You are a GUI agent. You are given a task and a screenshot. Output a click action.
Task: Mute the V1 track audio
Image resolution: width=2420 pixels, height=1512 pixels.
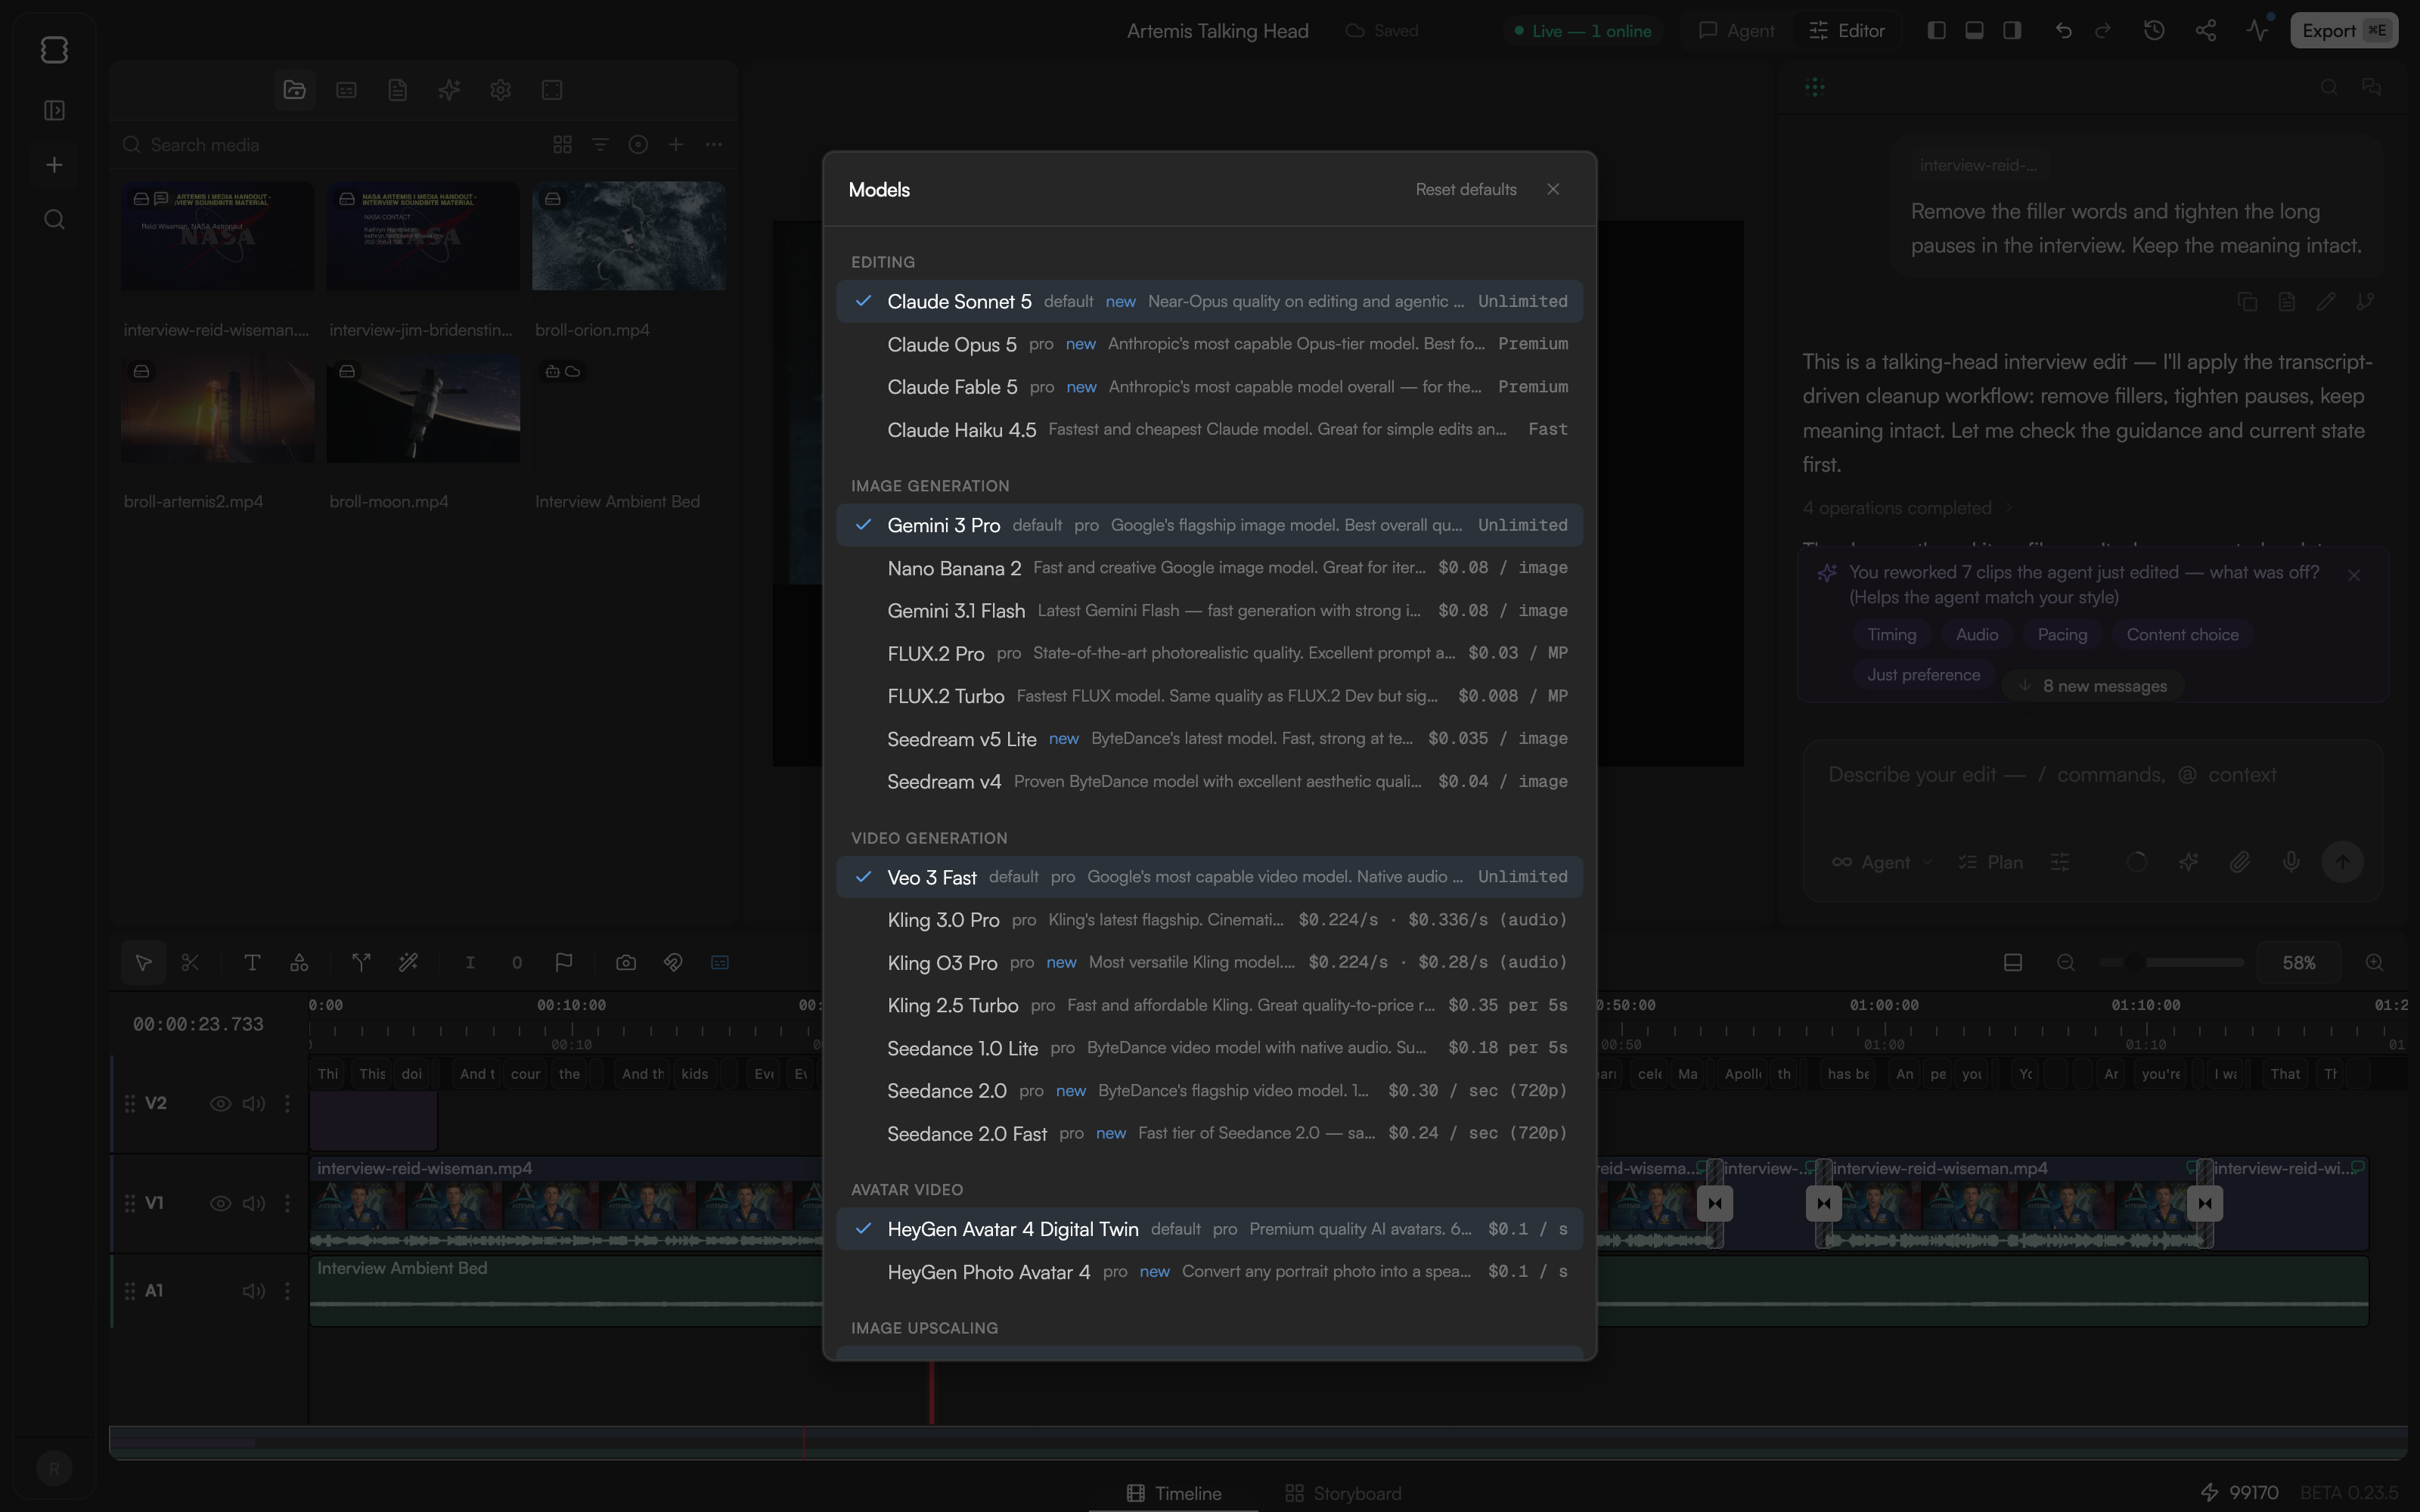254,1204
